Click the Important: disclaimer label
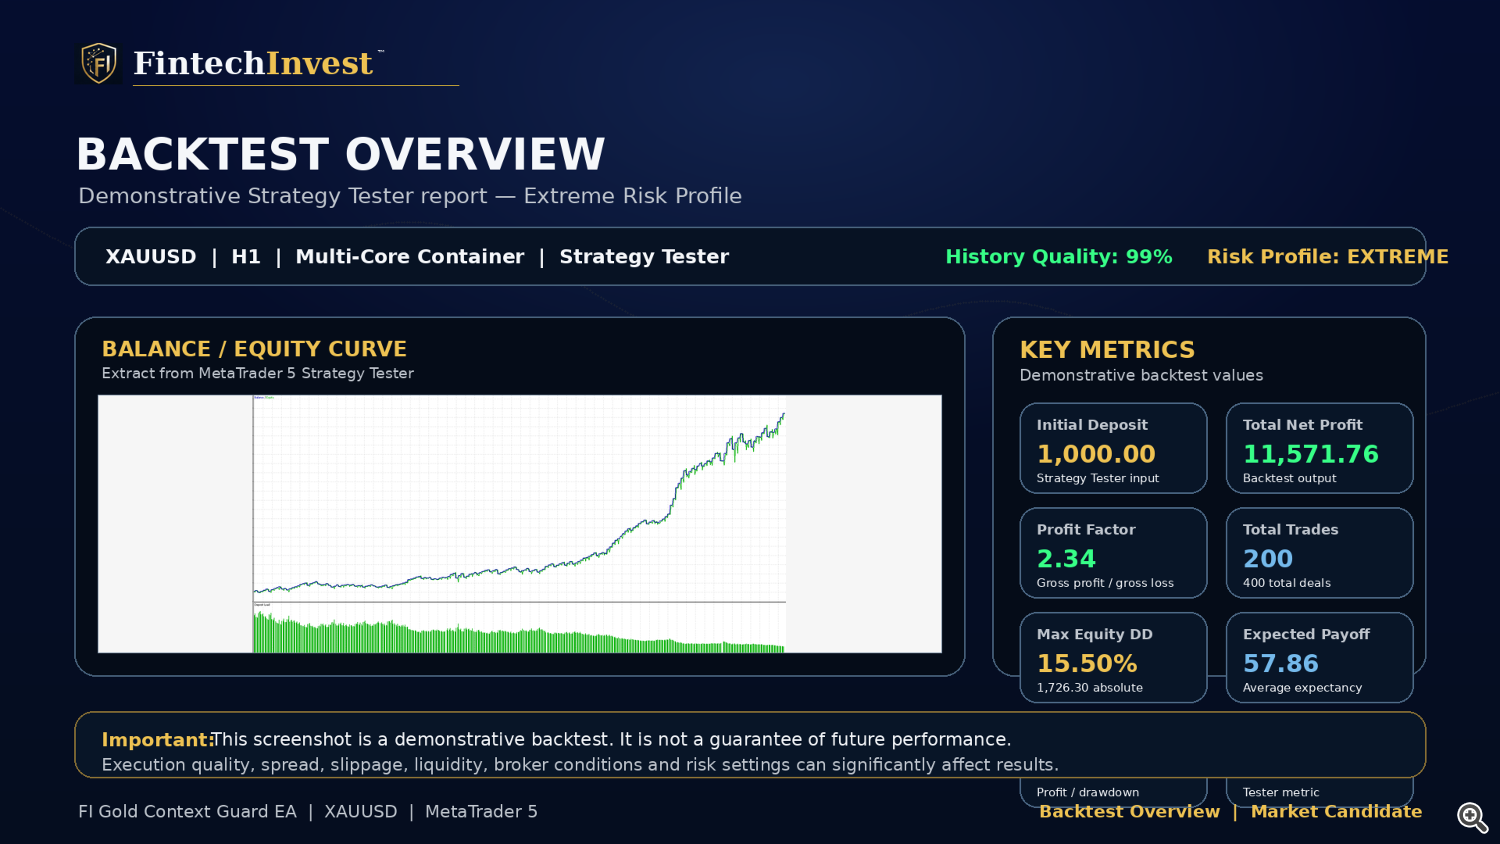The width and height of the screenshot is (1500, 844). [158, 740]
